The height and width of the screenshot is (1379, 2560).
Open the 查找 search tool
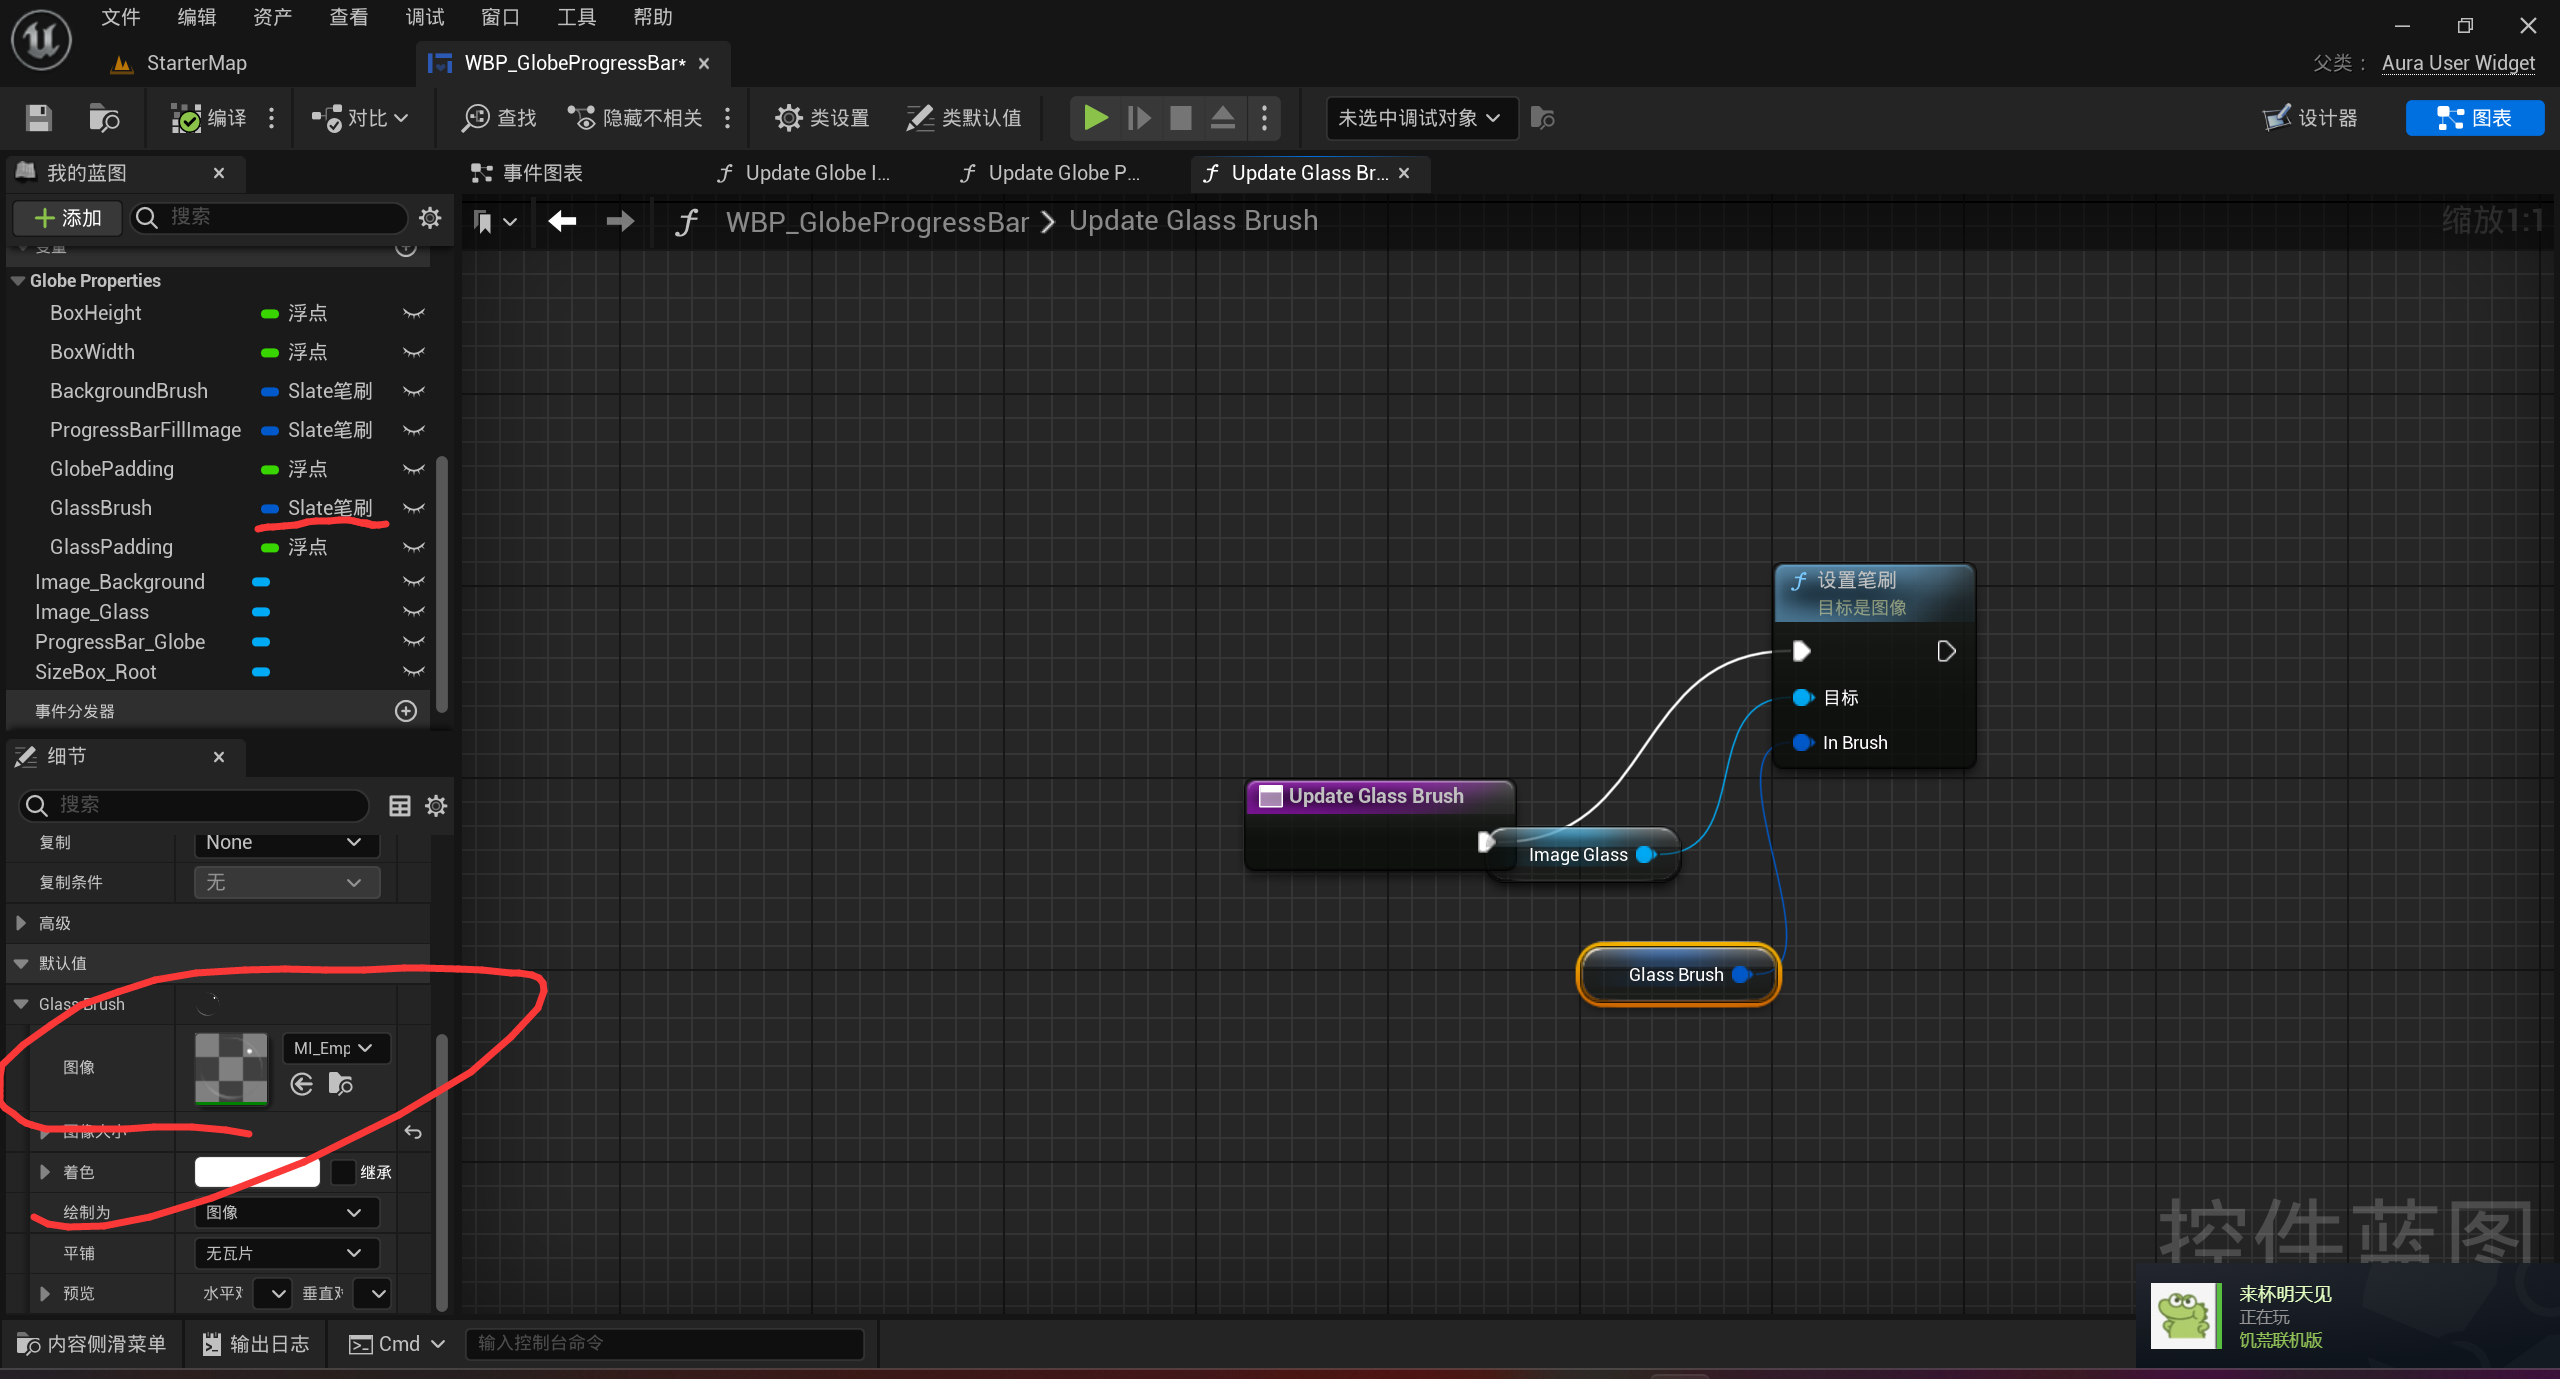[499, 118]
